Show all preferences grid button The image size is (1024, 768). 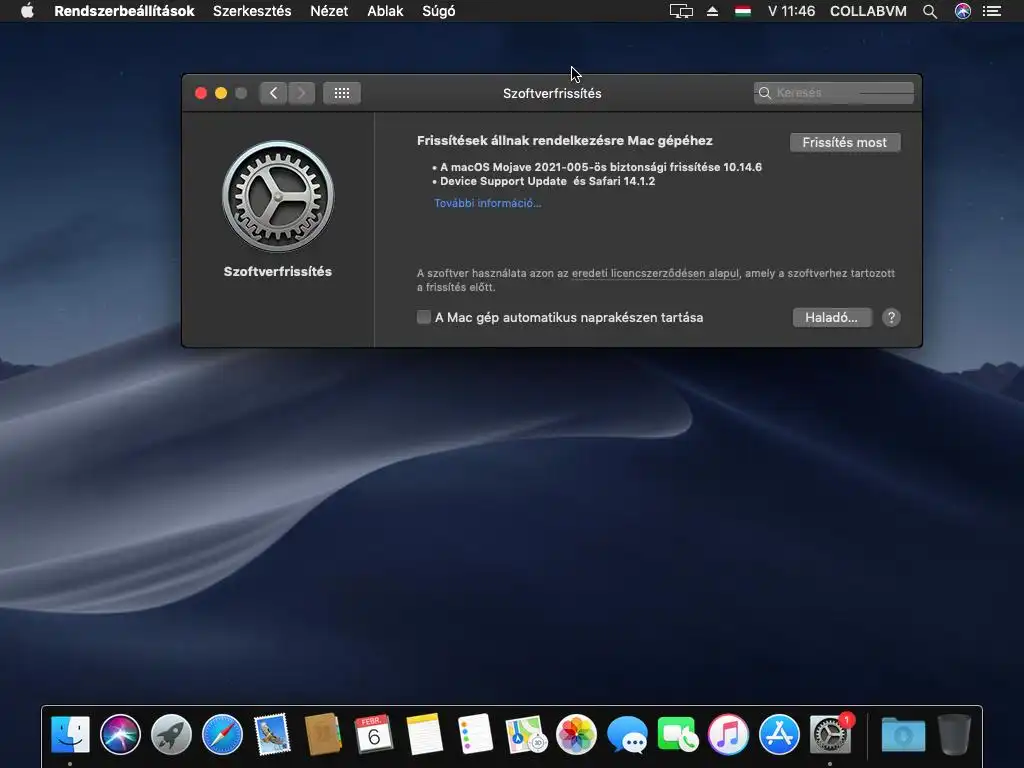click(x=342, y=93)
